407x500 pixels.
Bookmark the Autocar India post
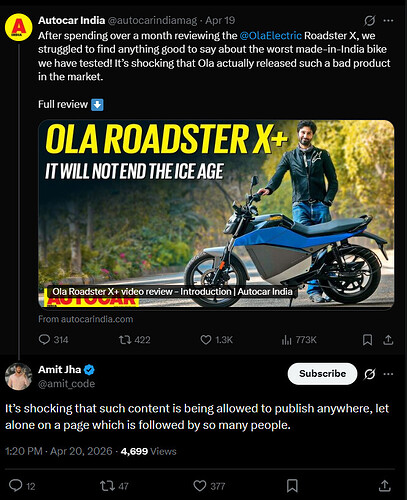click(367, 340)
